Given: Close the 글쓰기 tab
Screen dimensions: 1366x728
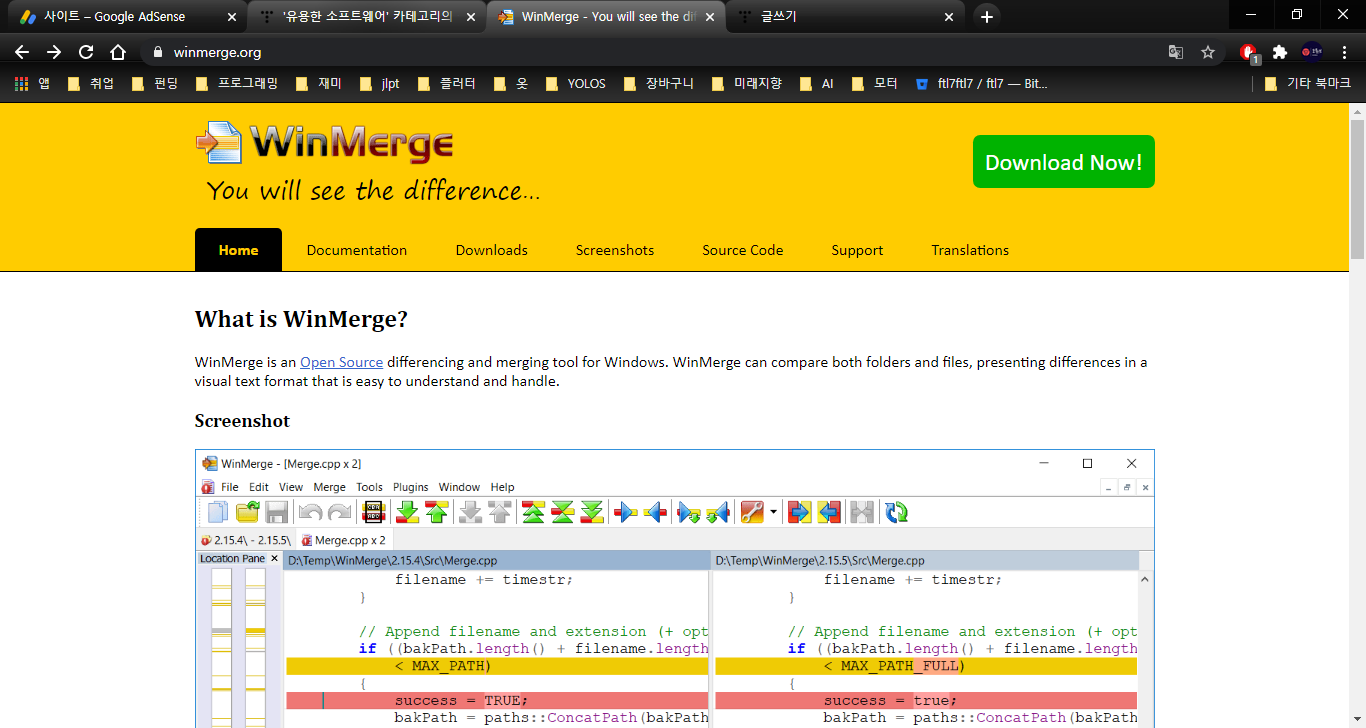Looking at the screenshot, I should (949, 17).
